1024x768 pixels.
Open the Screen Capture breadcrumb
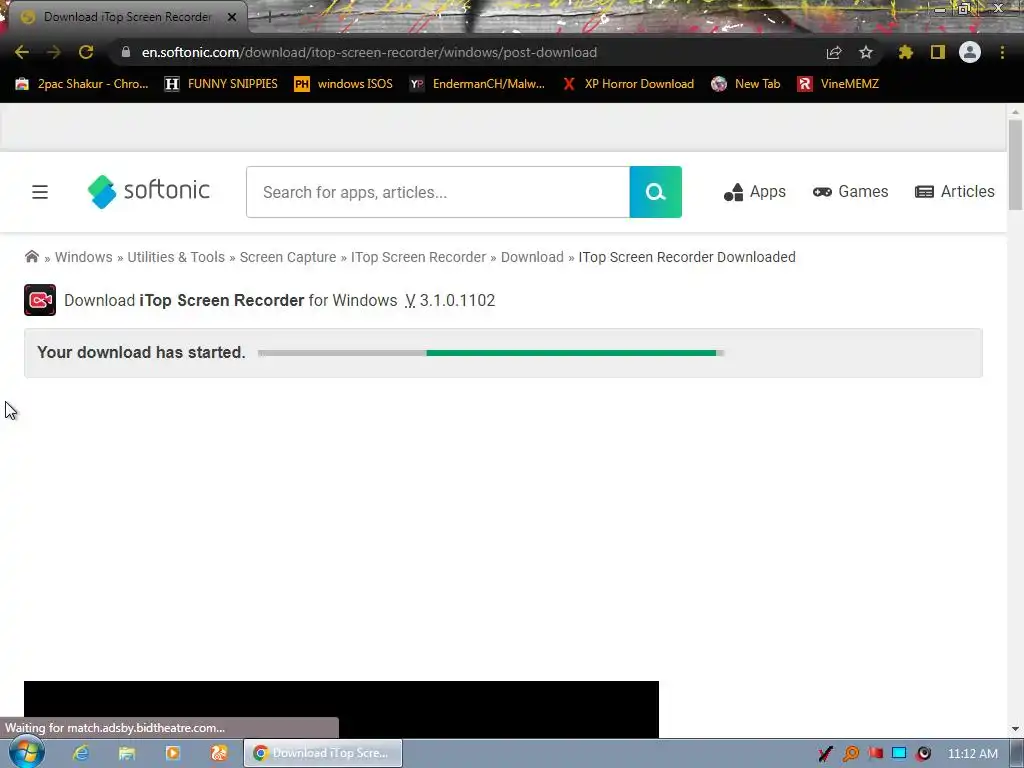[x=288, y=257]
